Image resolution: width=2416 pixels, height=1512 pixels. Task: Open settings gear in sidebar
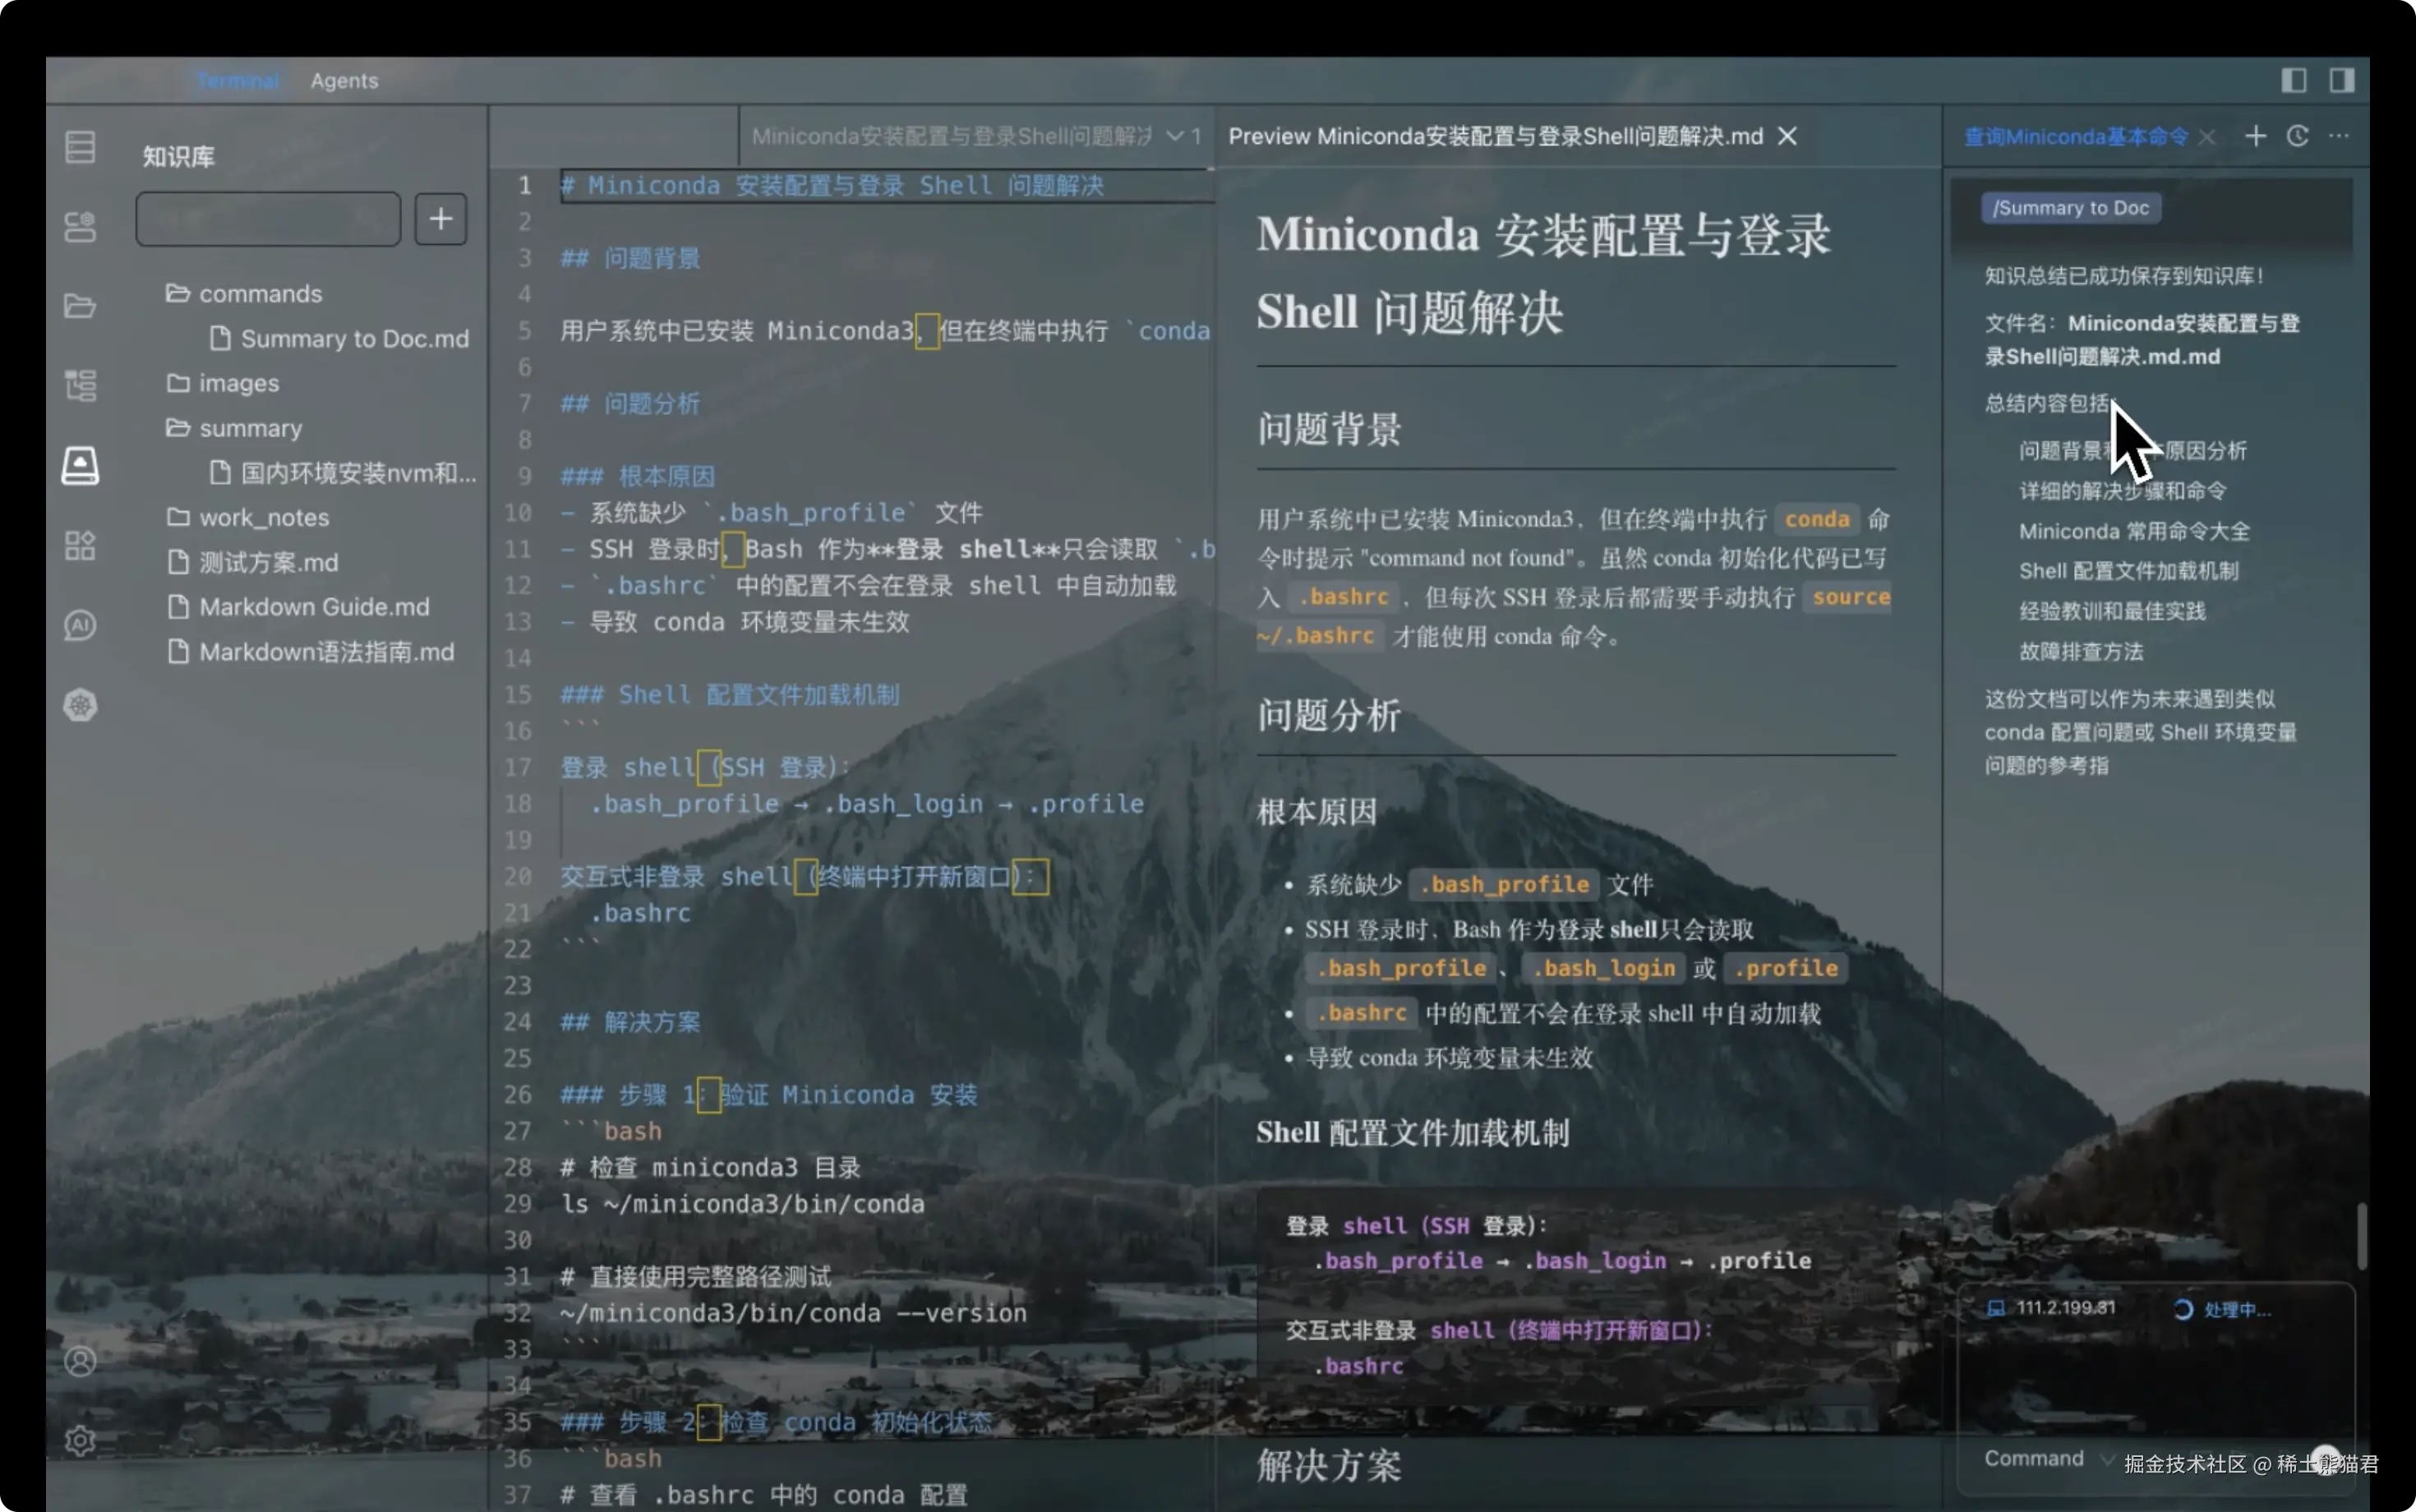point(80,1441)
